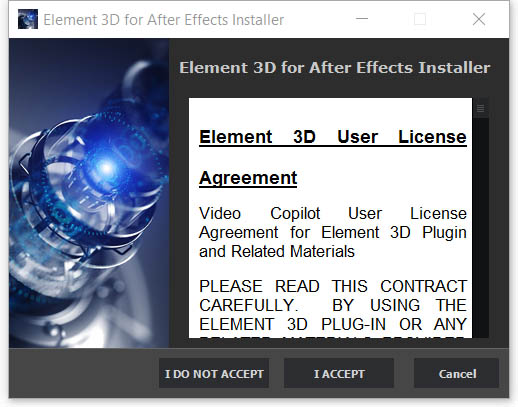Click the installer app icon in title bar

coord(28,19)
